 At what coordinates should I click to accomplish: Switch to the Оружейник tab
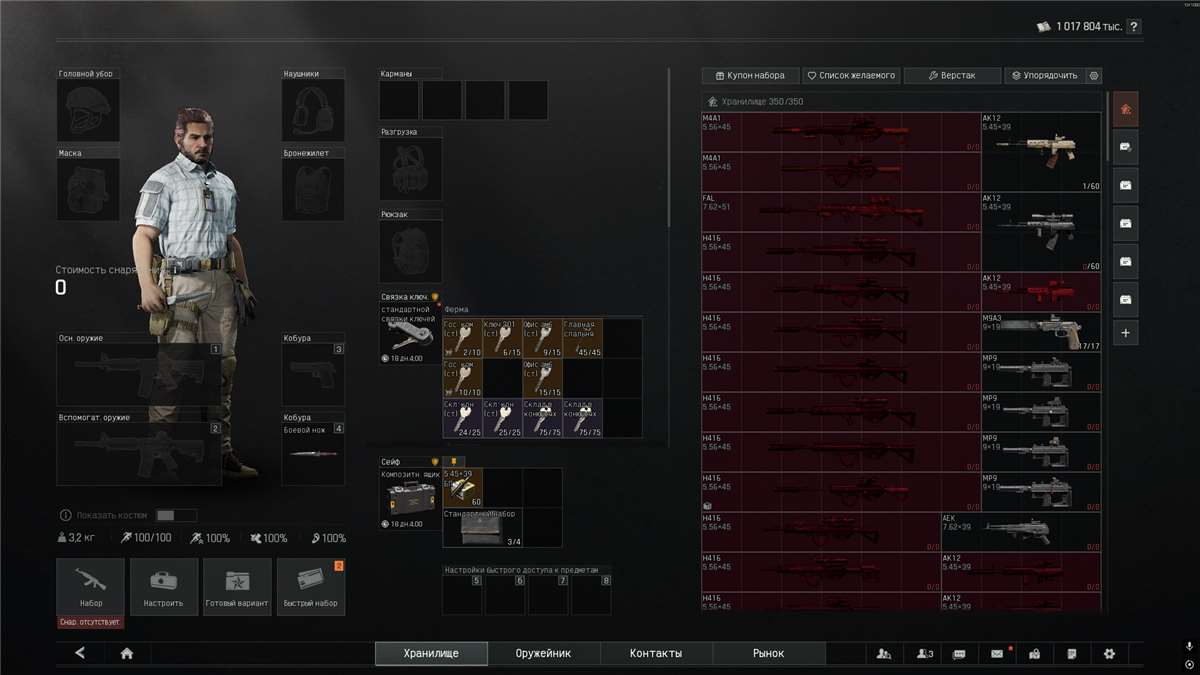click(543, 653)
